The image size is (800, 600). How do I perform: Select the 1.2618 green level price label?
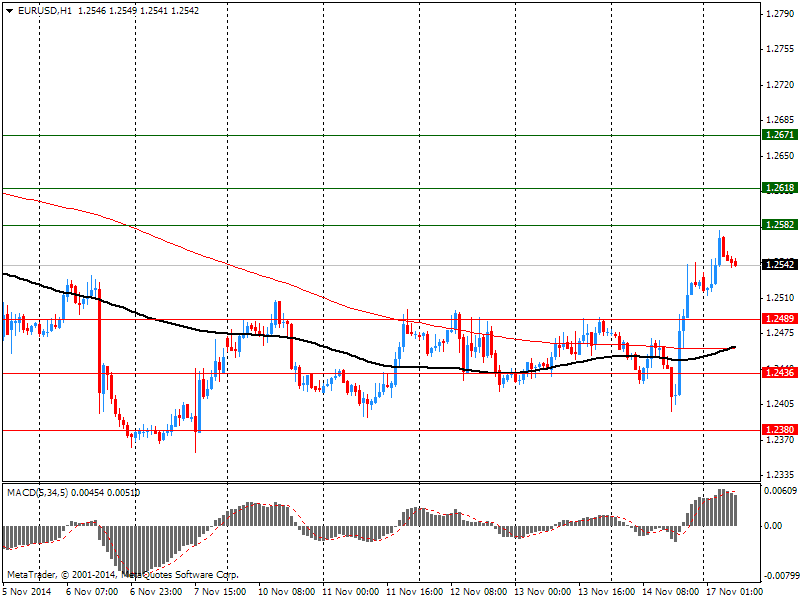pos(780,188)
